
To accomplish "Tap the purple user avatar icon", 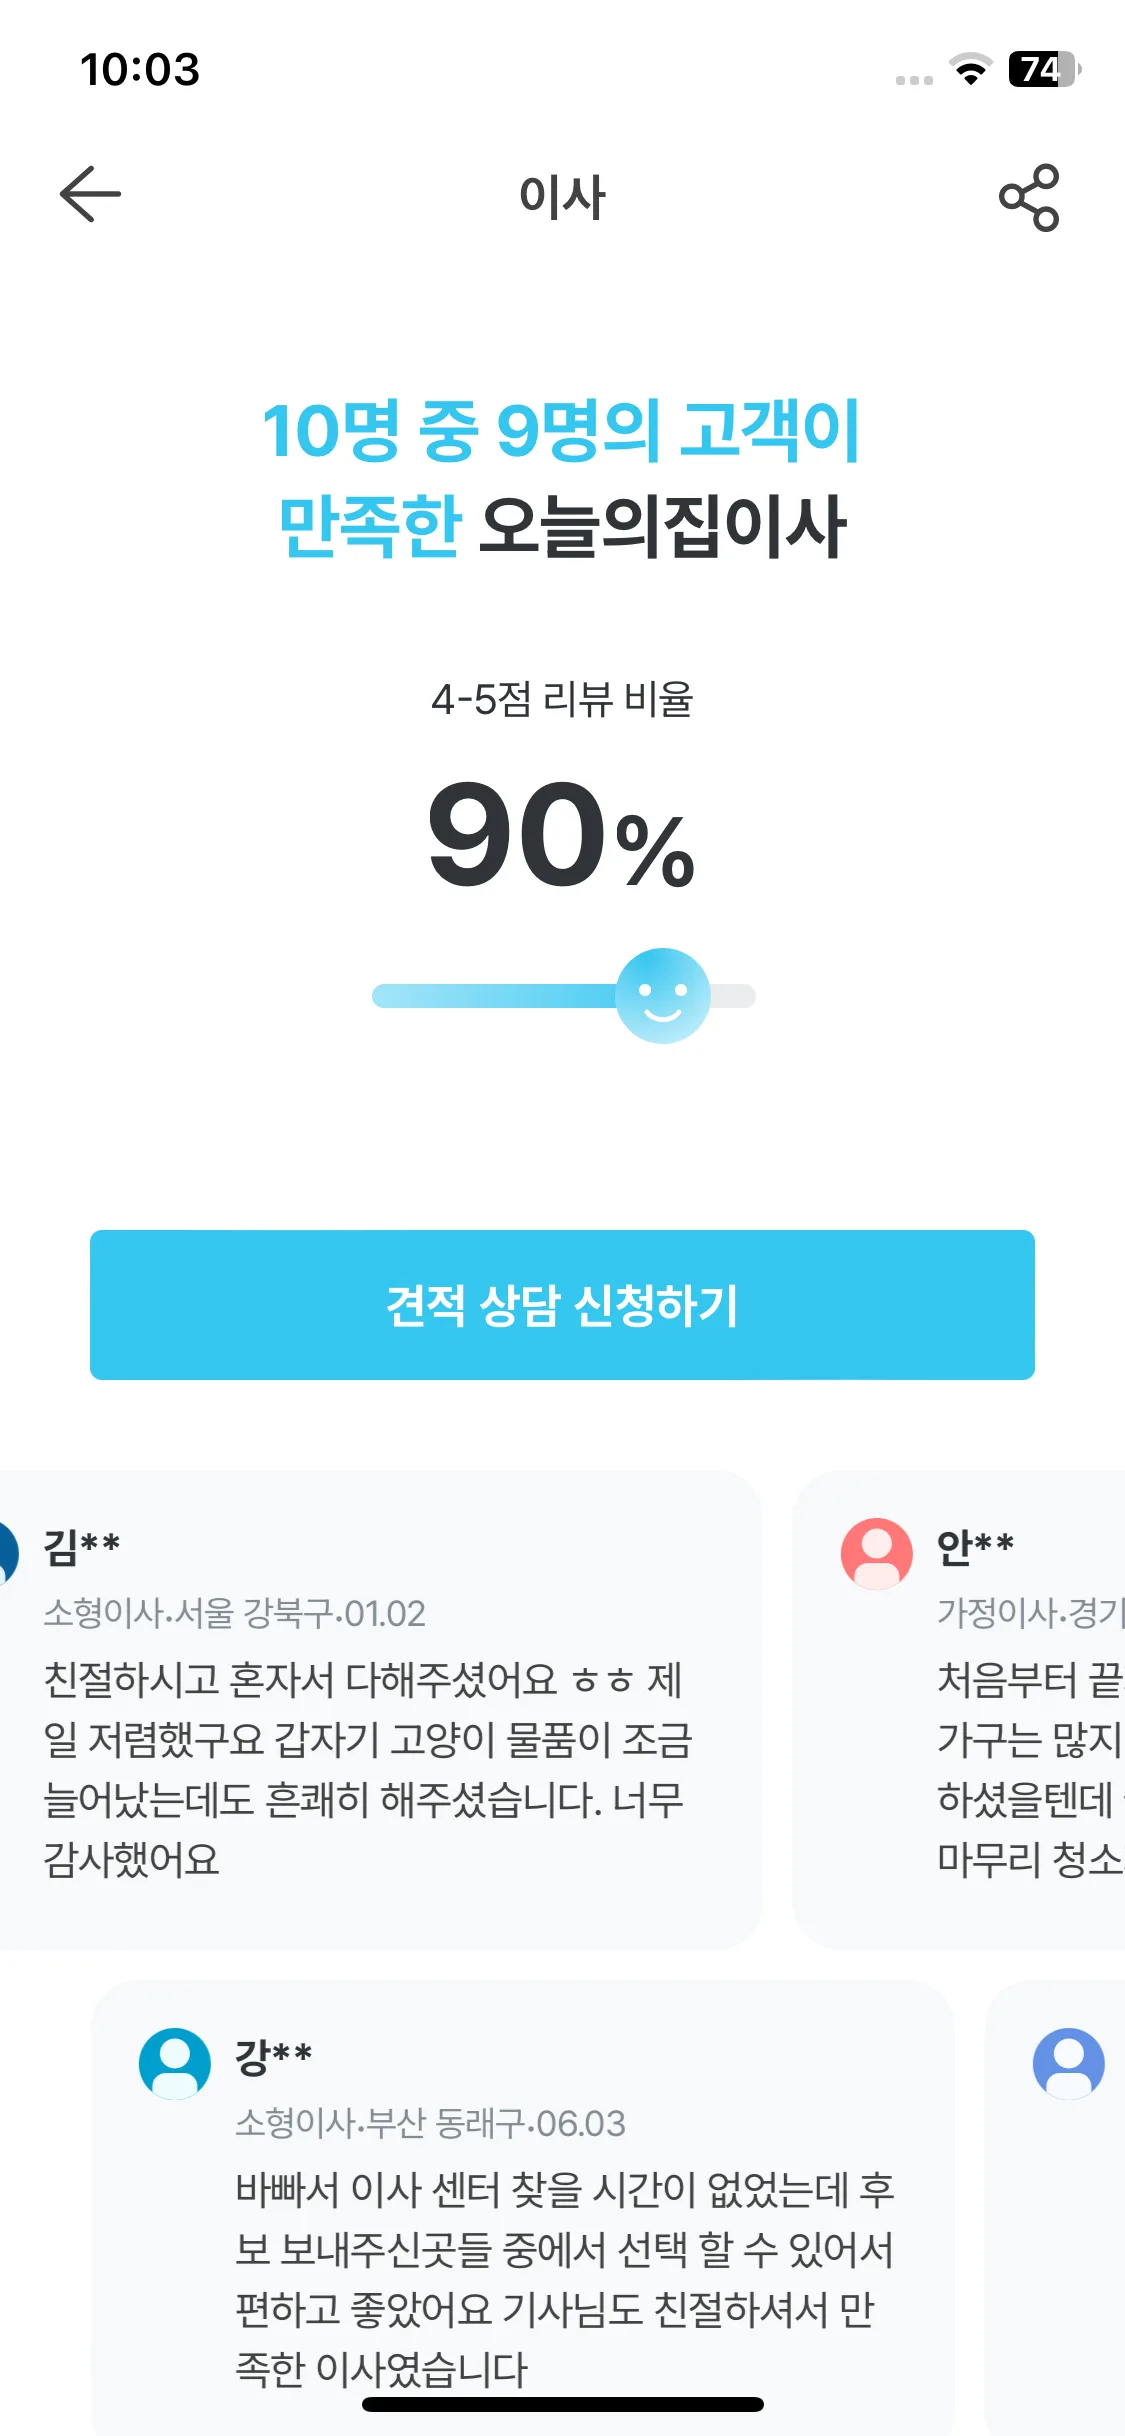I will click(1069, 2064).
